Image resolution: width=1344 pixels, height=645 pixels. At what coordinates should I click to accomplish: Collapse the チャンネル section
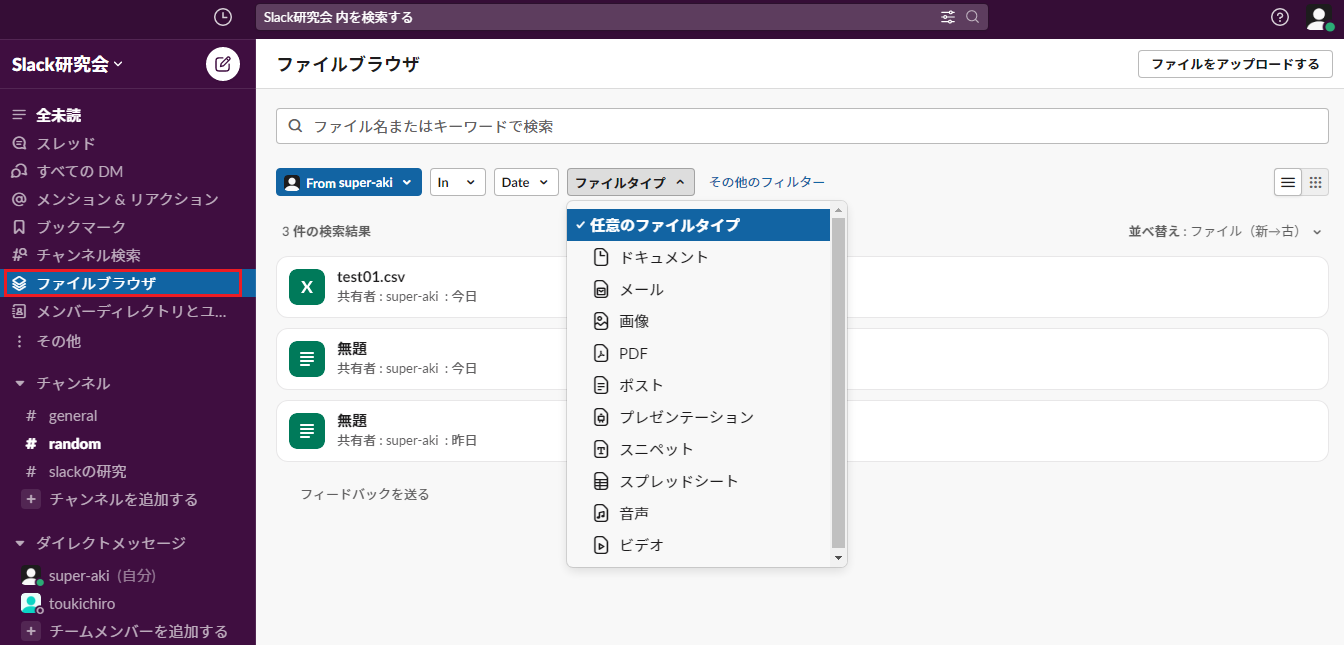[x=20, y=383]
